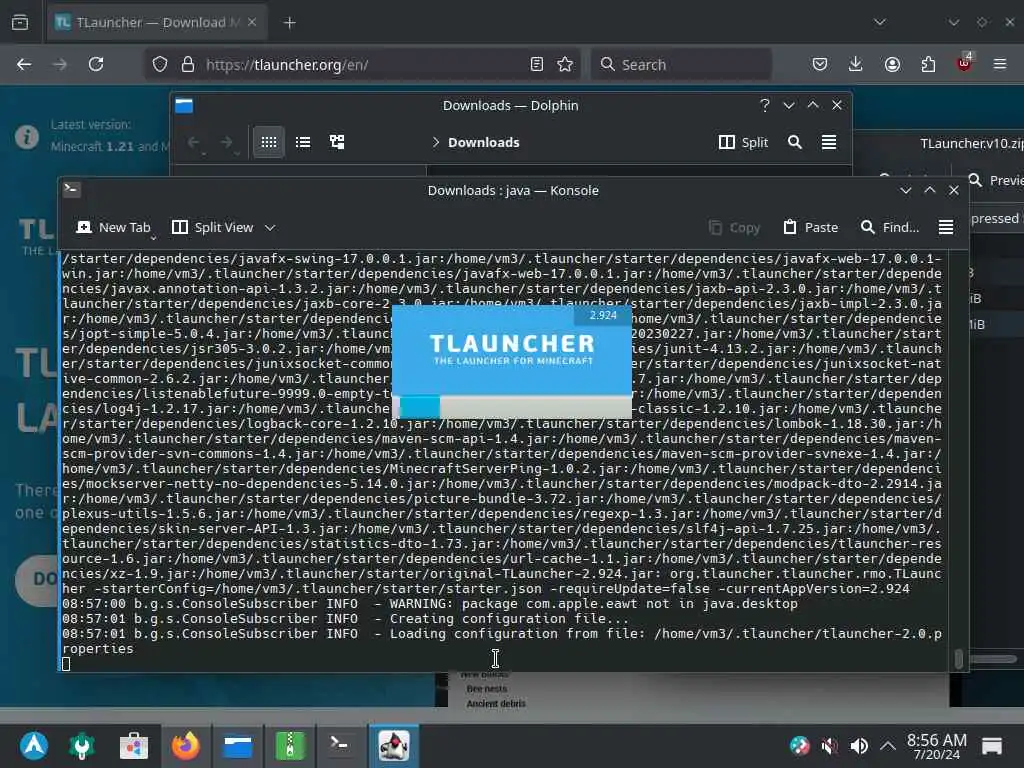Close the TLauncher browser tab
This screenshot has height=768, width=1024.
point(252,22)
